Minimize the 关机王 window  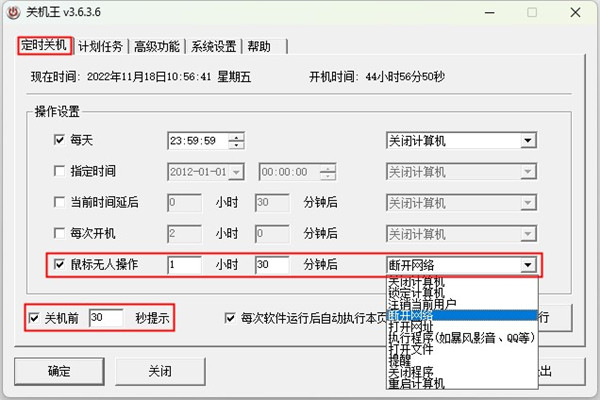point(489,13)
